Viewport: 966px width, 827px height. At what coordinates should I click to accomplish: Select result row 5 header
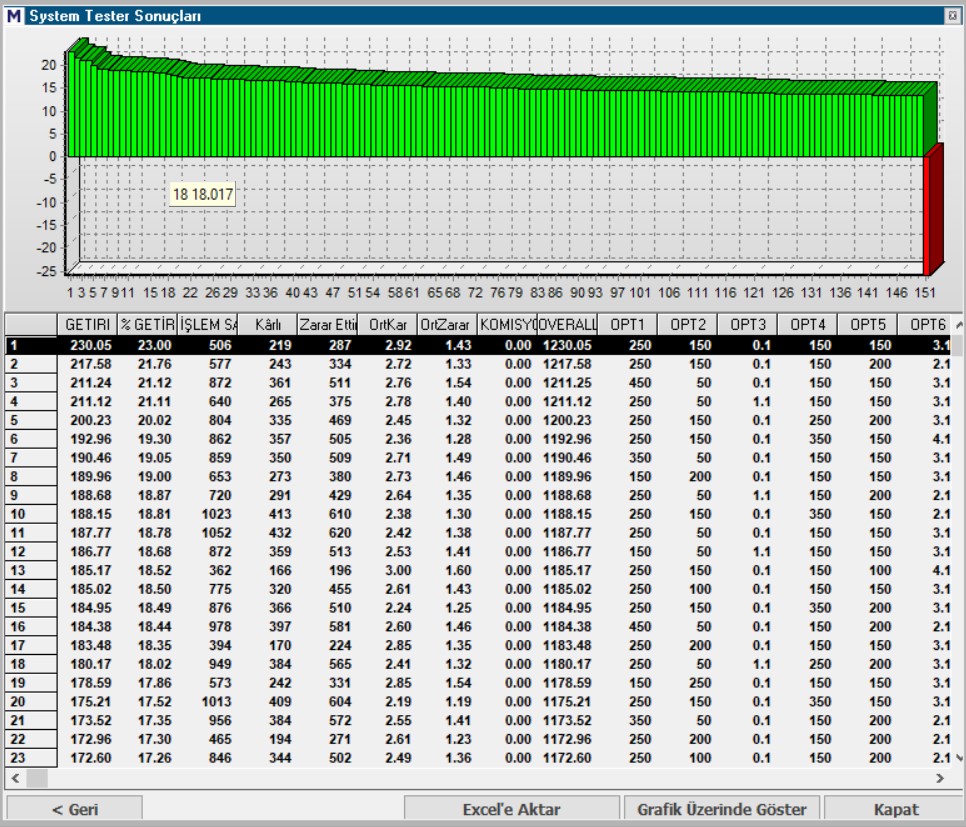[x=31, y=420]
